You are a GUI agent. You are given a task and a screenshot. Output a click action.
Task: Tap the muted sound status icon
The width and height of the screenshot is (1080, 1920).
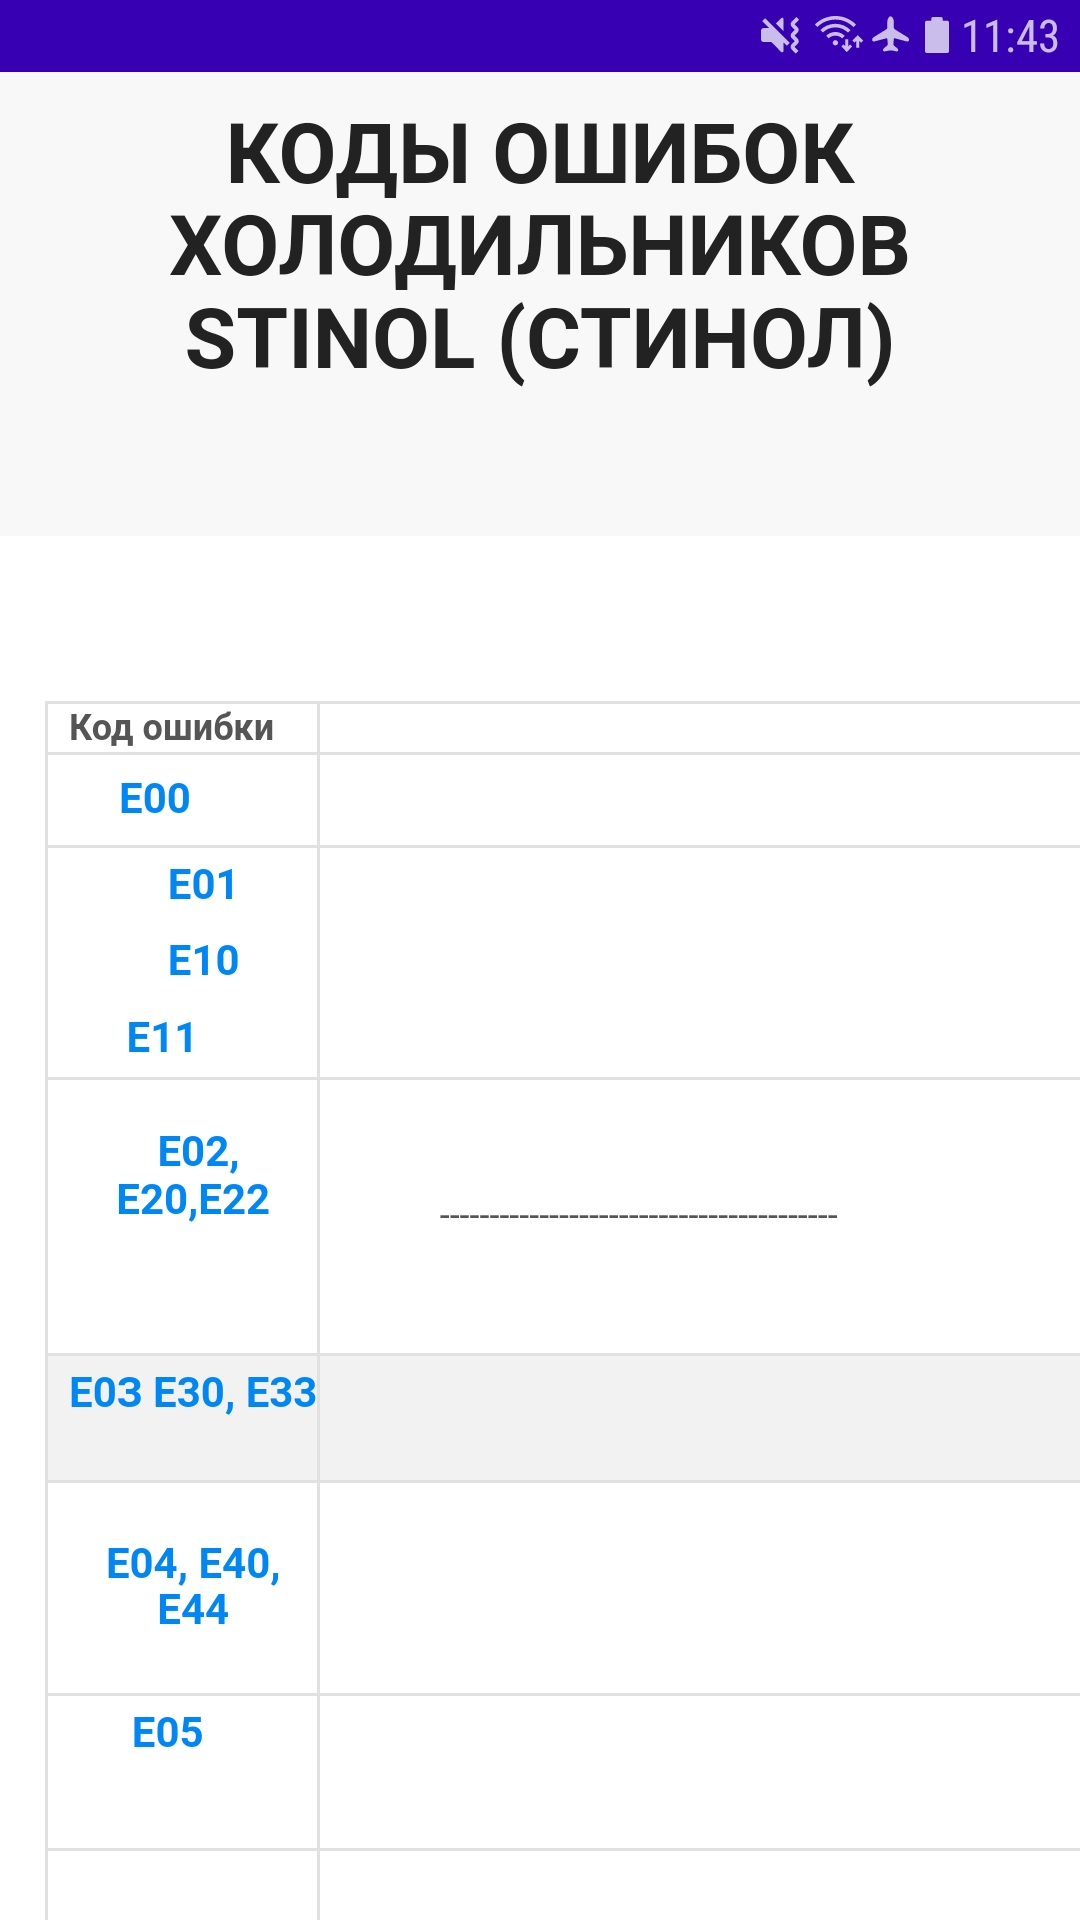780,36
